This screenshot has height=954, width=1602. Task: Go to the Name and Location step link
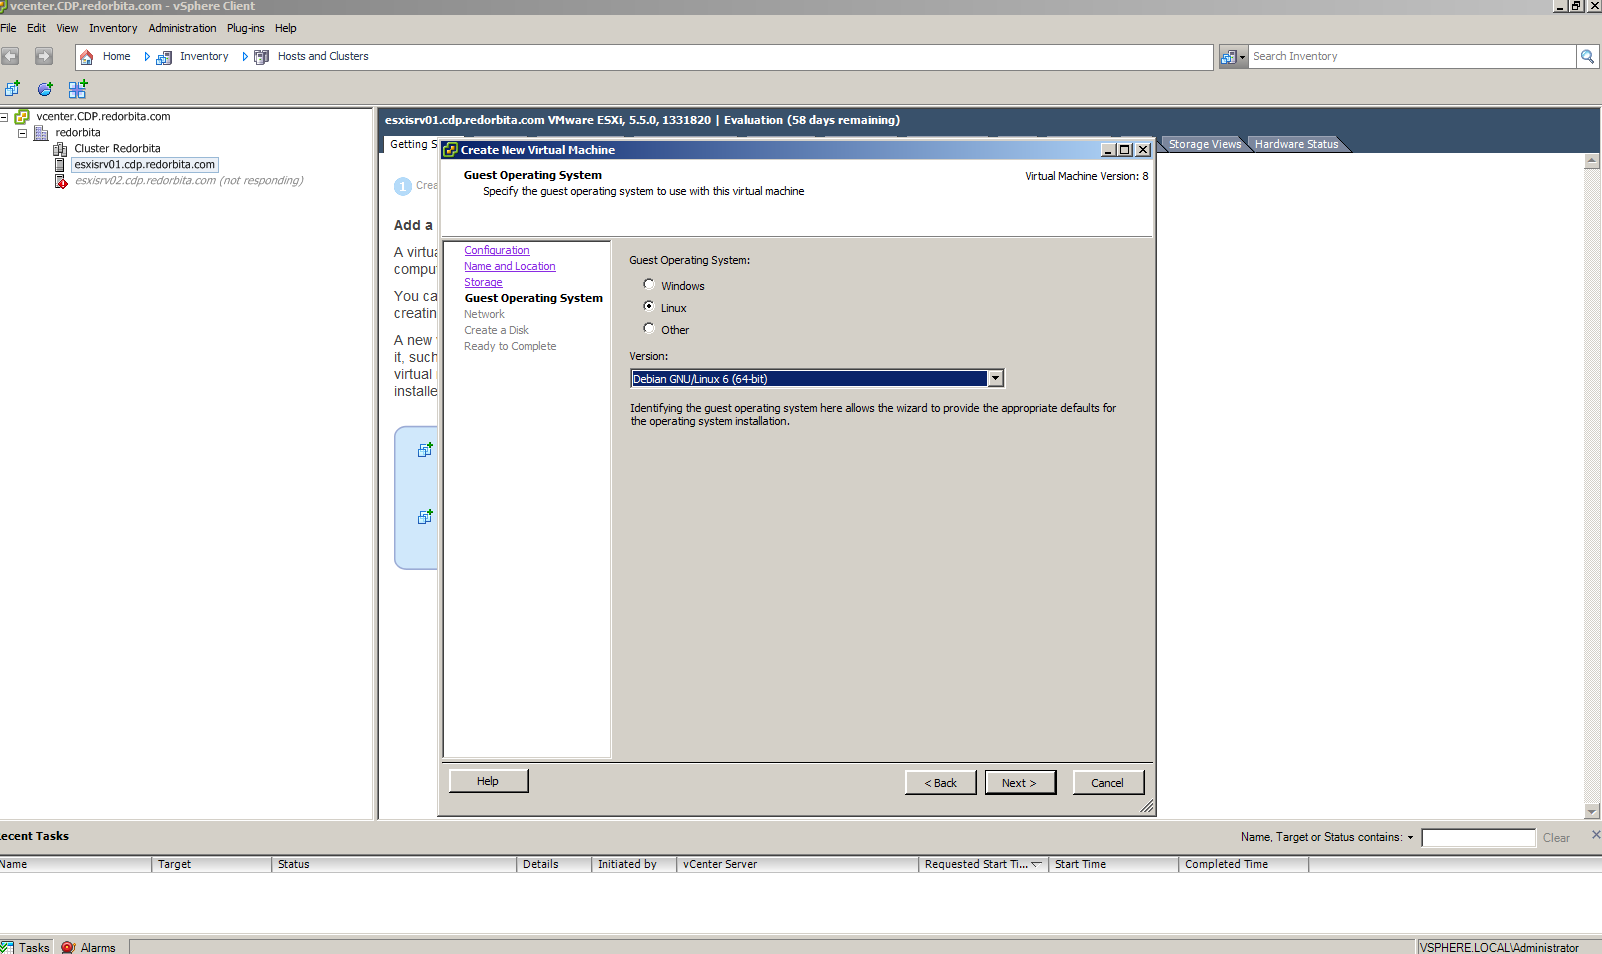(x=509, y=267)
